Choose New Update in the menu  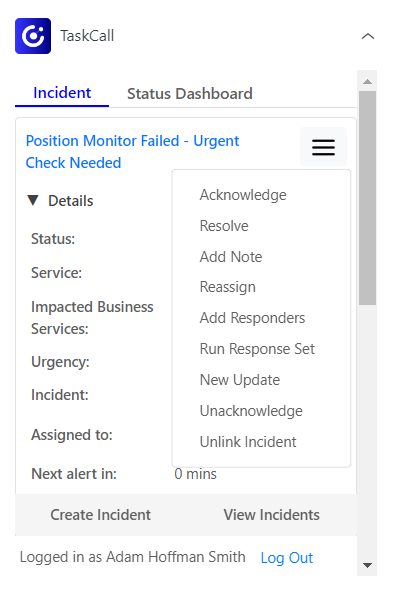(x=240, y=380)
